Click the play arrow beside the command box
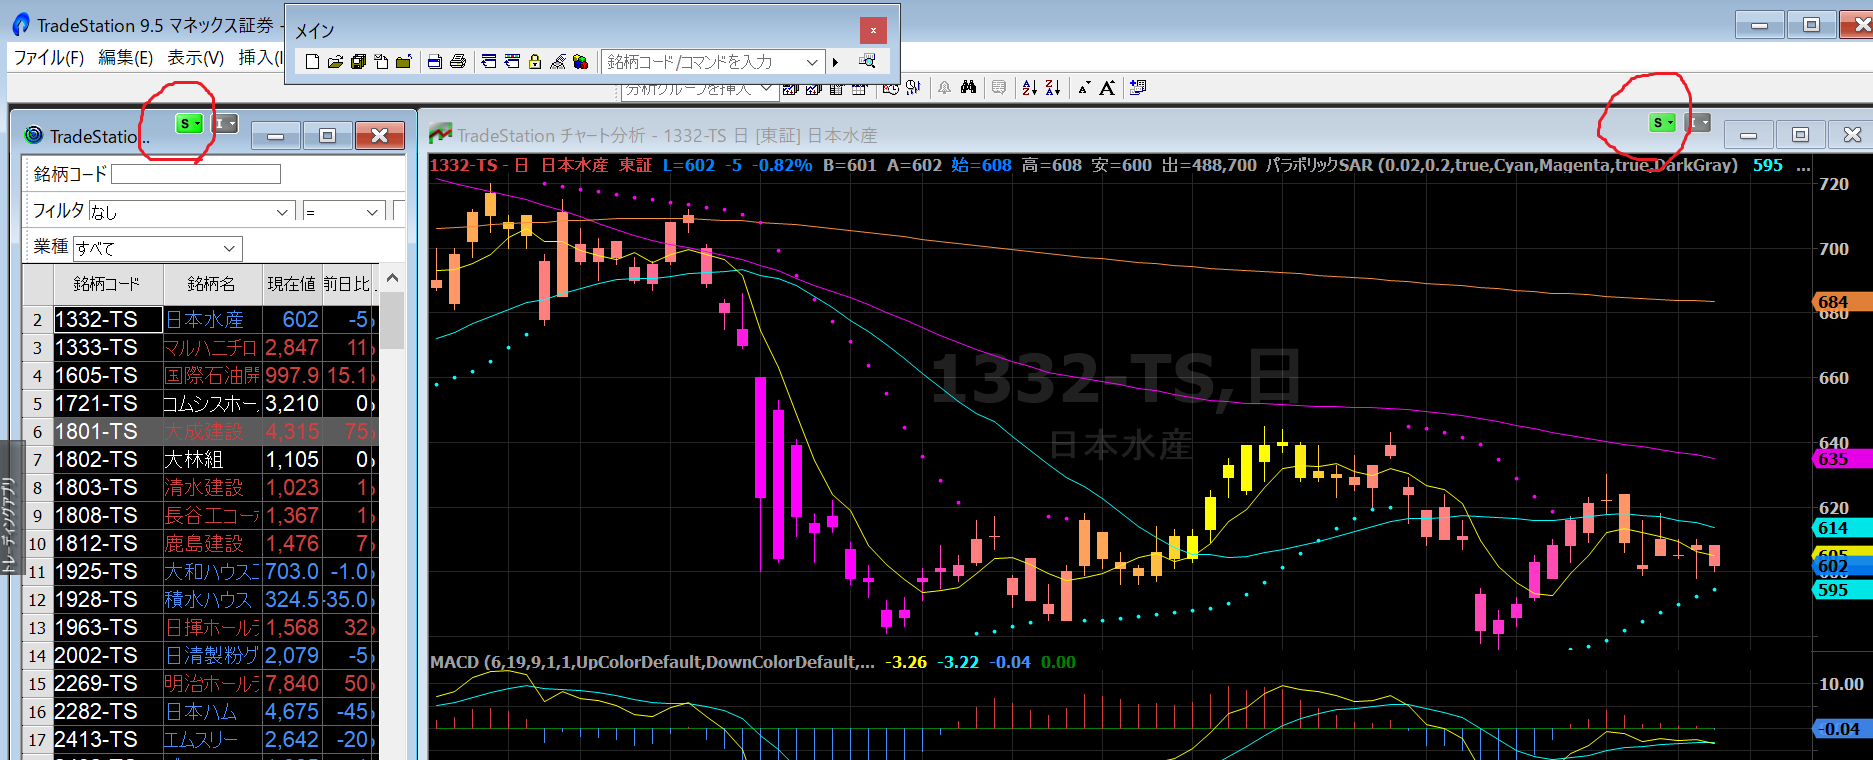Image resolution: width=1873 pixels, height=760 pixels. point(835,62)
